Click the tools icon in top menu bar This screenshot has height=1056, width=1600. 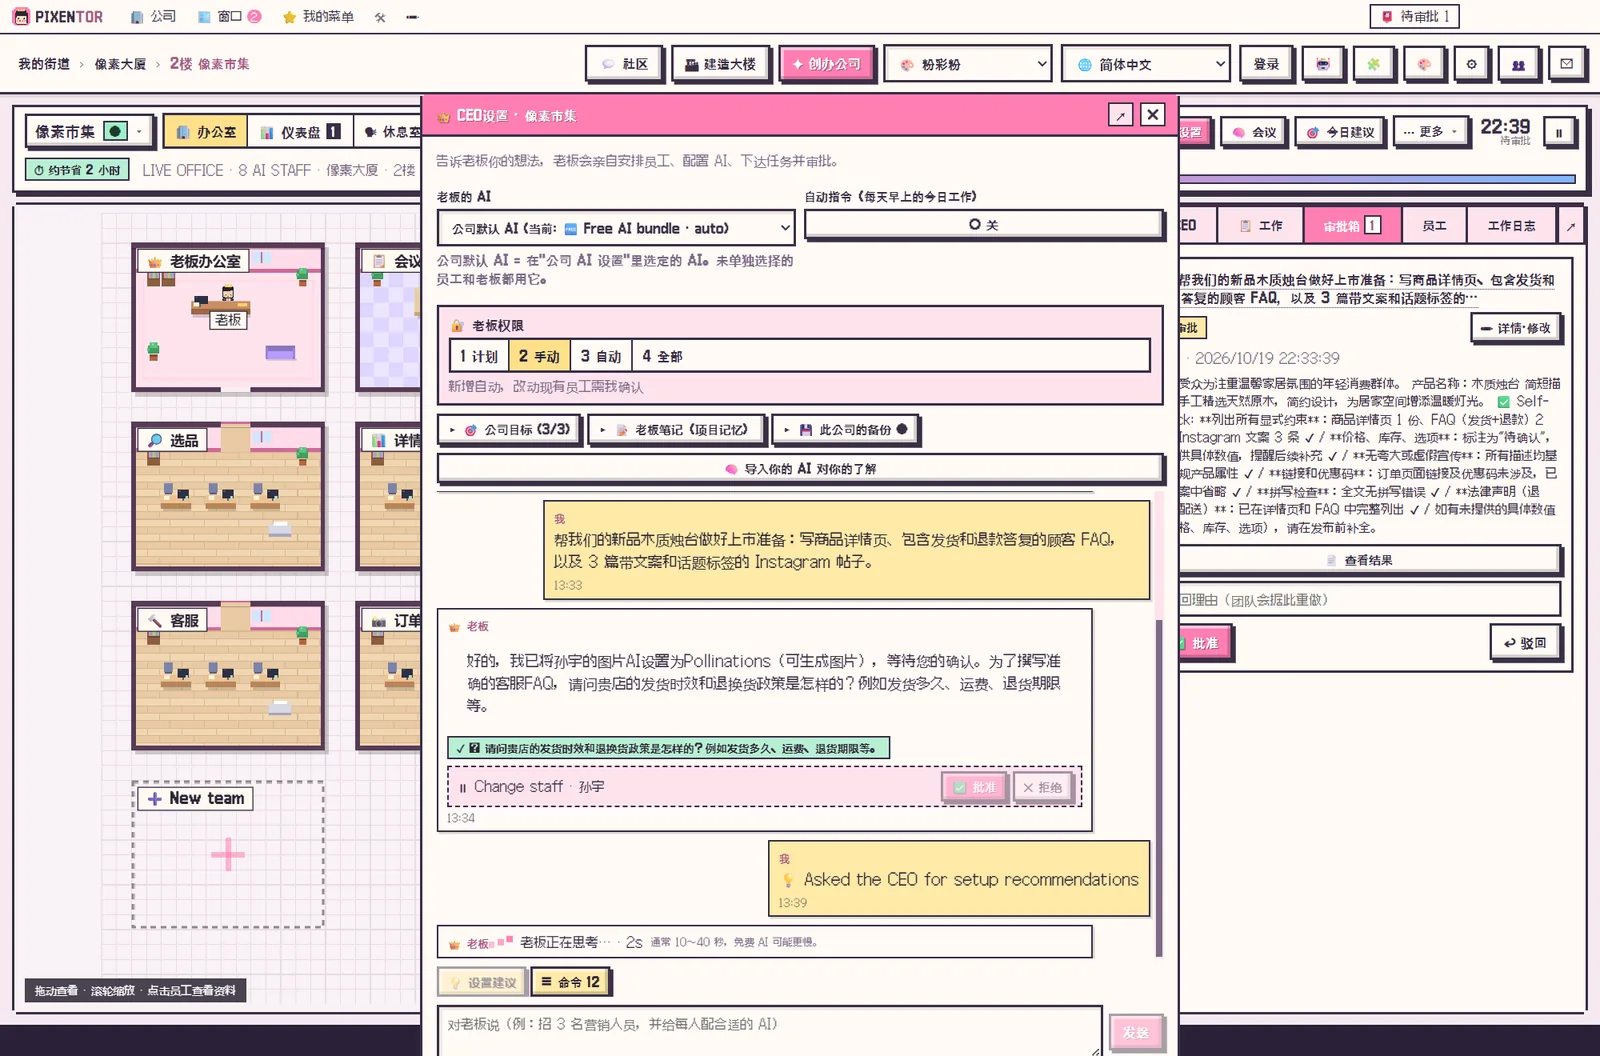[380, 17]
